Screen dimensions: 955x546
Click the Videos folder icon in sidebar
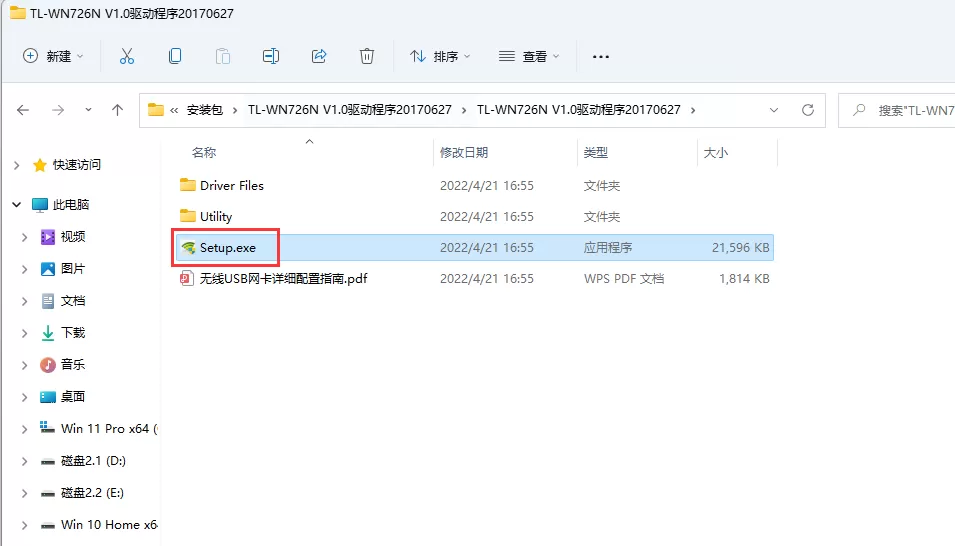(x=48, y=237)
